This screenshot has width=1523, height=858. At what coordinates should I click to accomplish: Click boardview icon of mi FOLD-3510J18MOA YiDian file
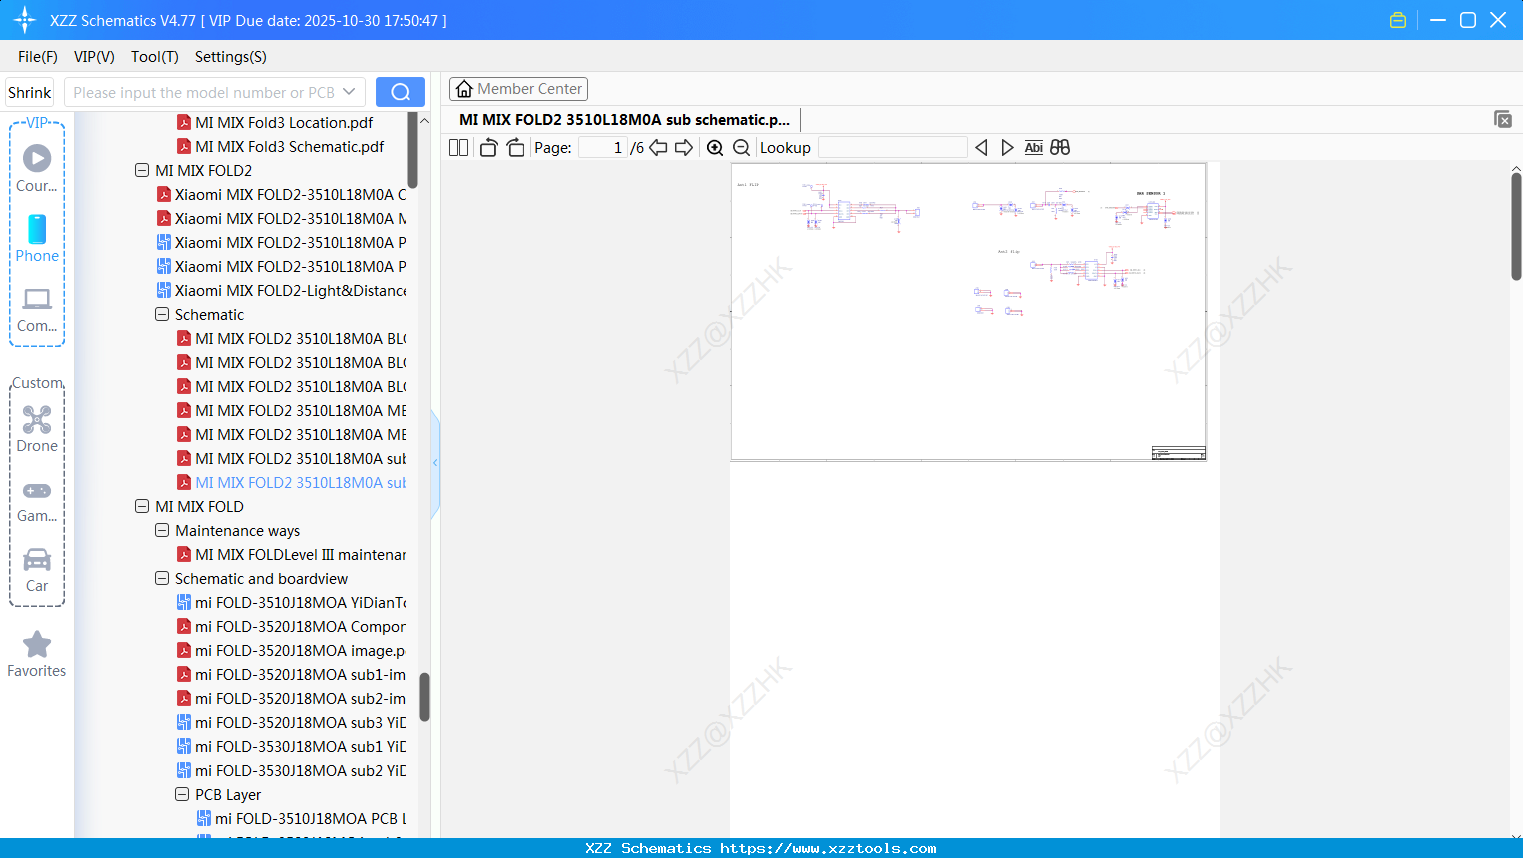coord(184,602)
